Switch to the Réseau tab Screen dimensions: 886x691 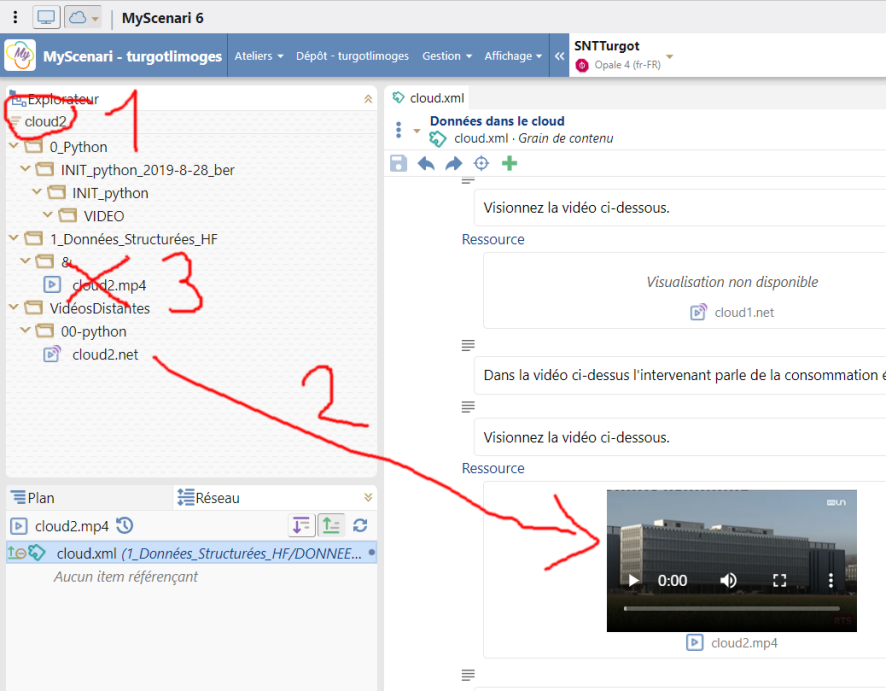(x=209, y=498)
